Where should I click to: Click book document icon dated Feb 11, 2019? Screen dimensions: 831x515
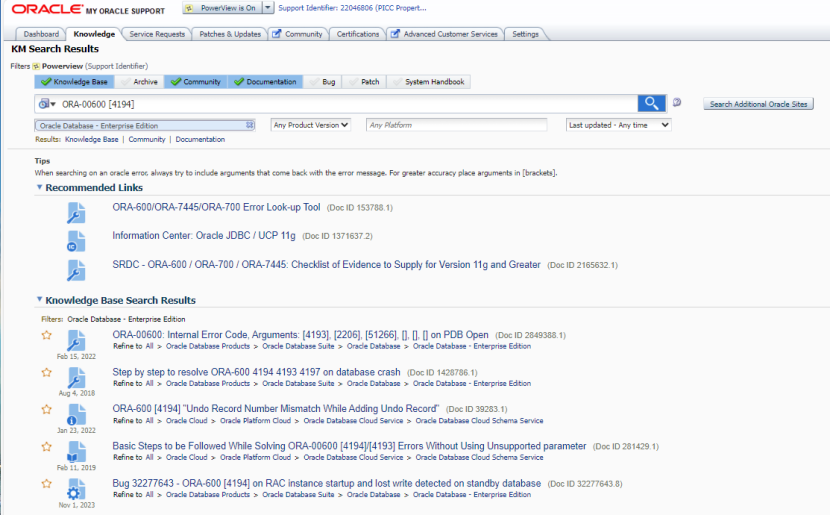pos(76,452)
